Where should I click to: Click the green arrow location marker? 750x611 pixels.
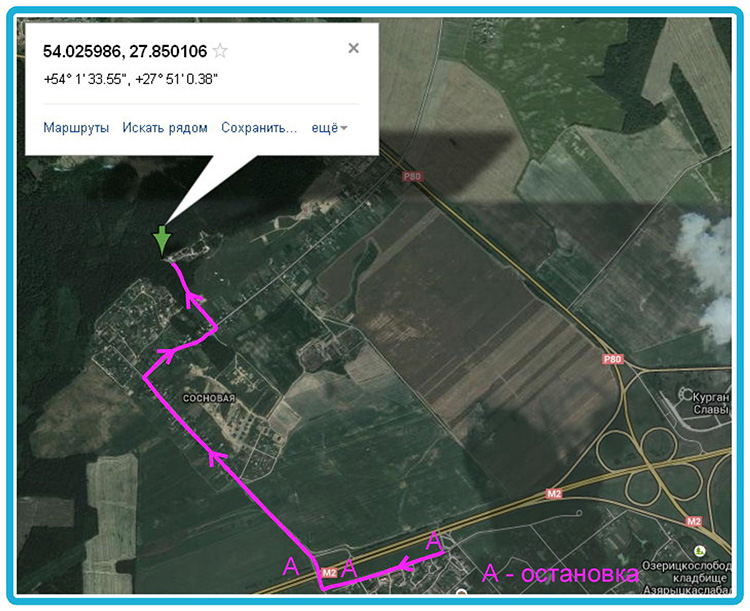[162, 241]
